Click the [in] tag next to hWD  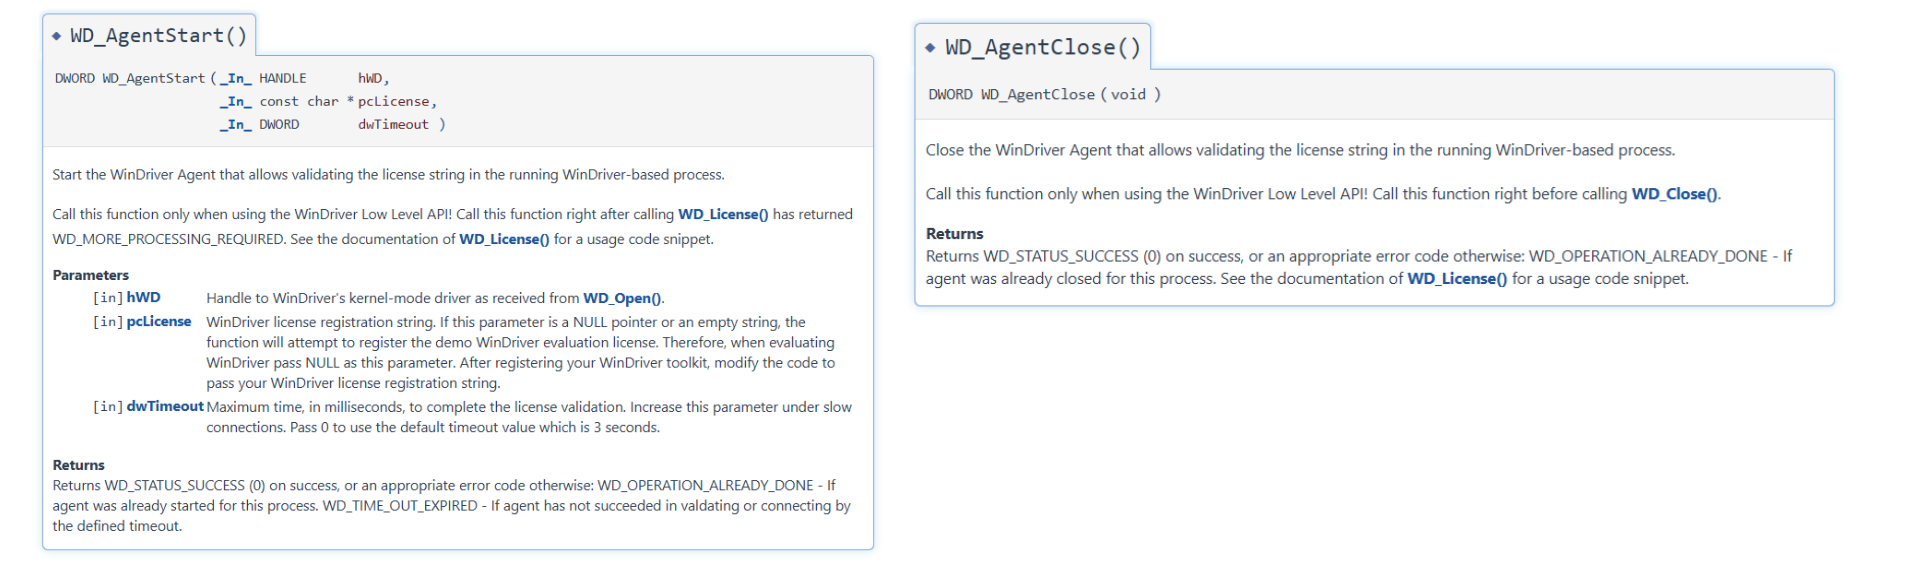108,298
